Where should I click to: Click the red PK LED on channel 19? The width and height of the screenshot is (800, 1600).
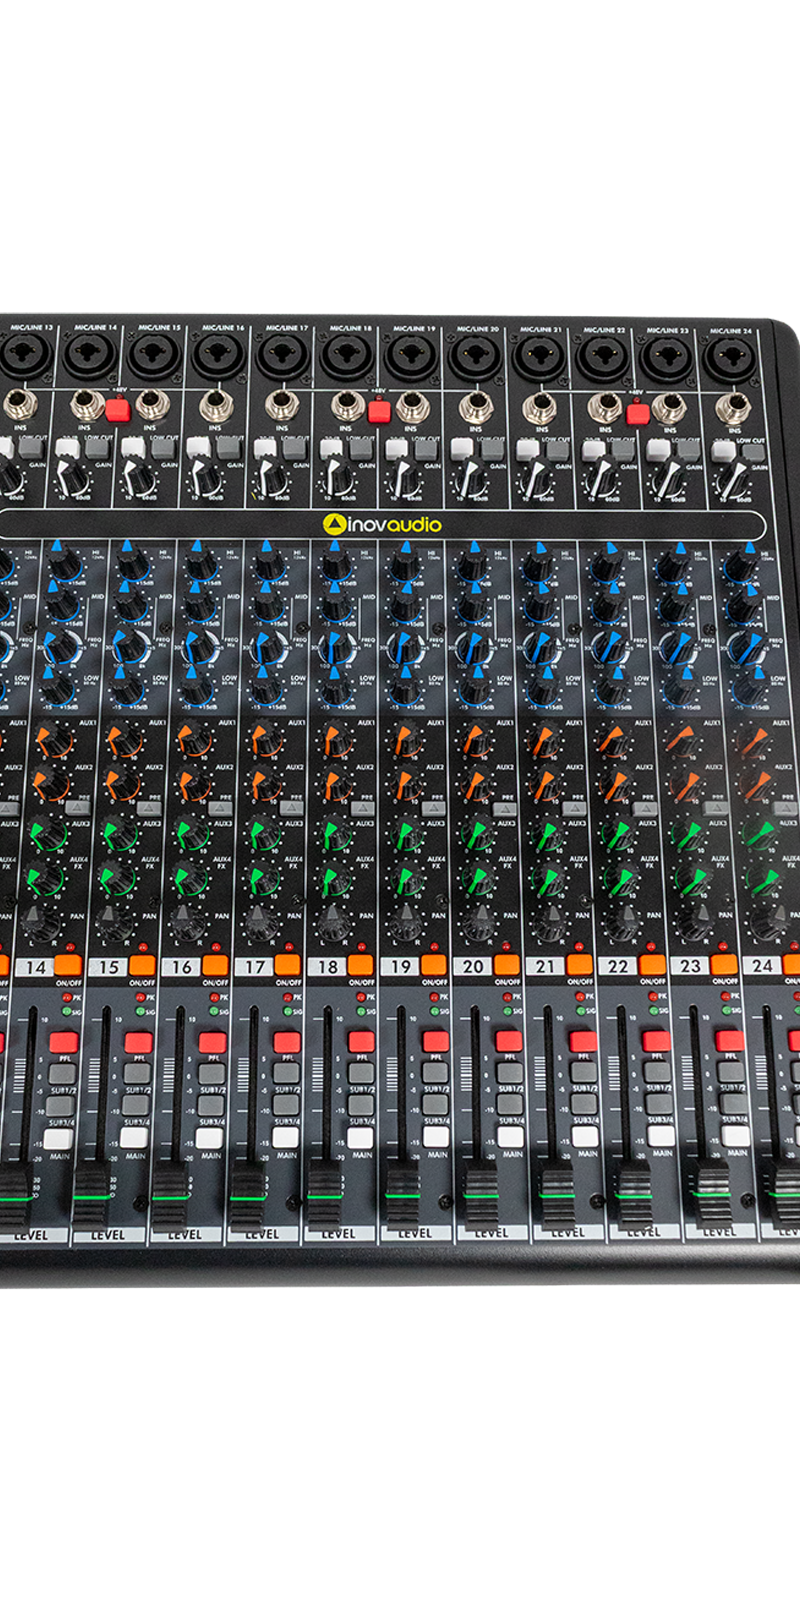click(x=433, y=997)
